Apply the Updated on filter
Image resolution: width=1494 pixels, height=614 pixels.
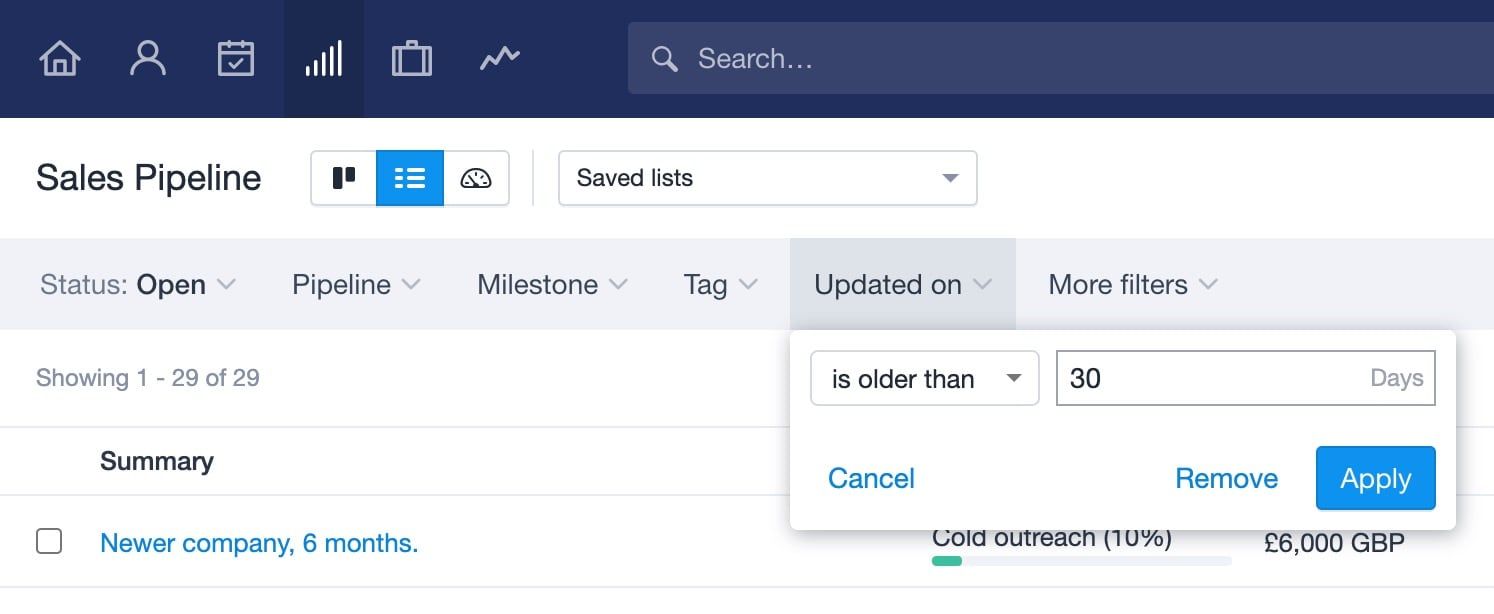pyautogui.click(x=1376, y=478)
